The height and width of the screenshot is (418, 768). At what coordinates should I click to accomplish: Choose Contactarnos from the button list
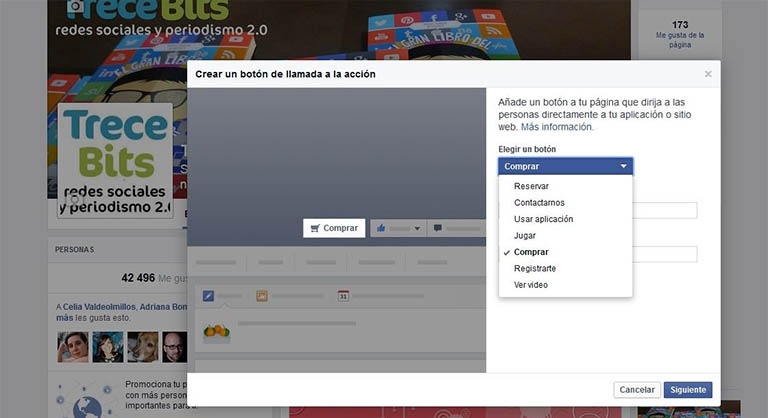tap(538, 203)
